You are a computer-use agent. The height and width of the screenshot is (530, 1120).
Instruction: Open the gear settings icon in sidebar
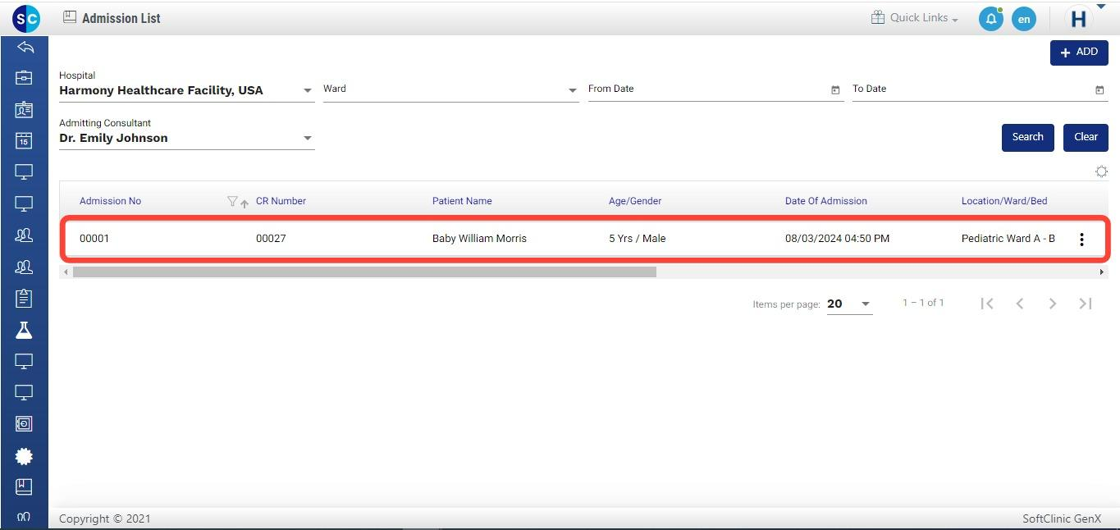click(x=24, y=456)
